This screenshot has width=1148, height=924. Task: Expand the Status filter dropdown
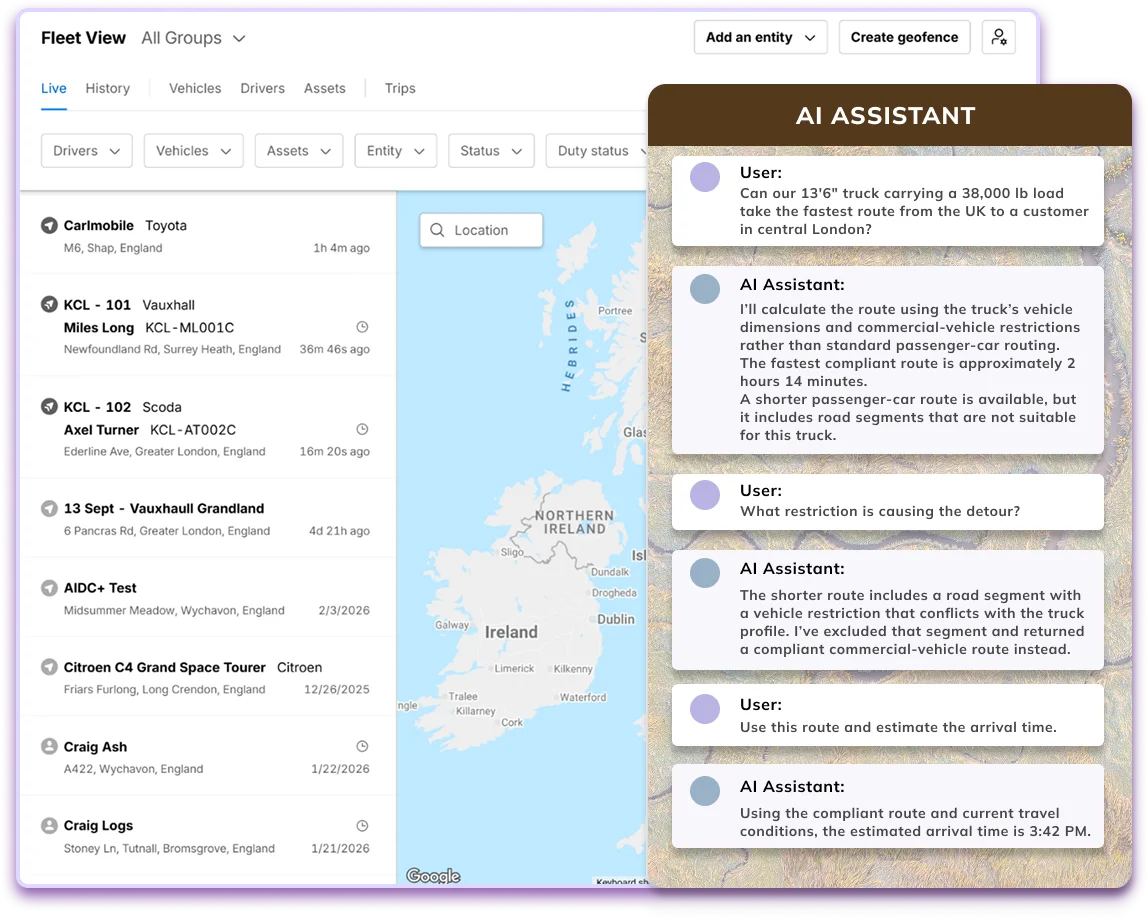coord(491,151)
